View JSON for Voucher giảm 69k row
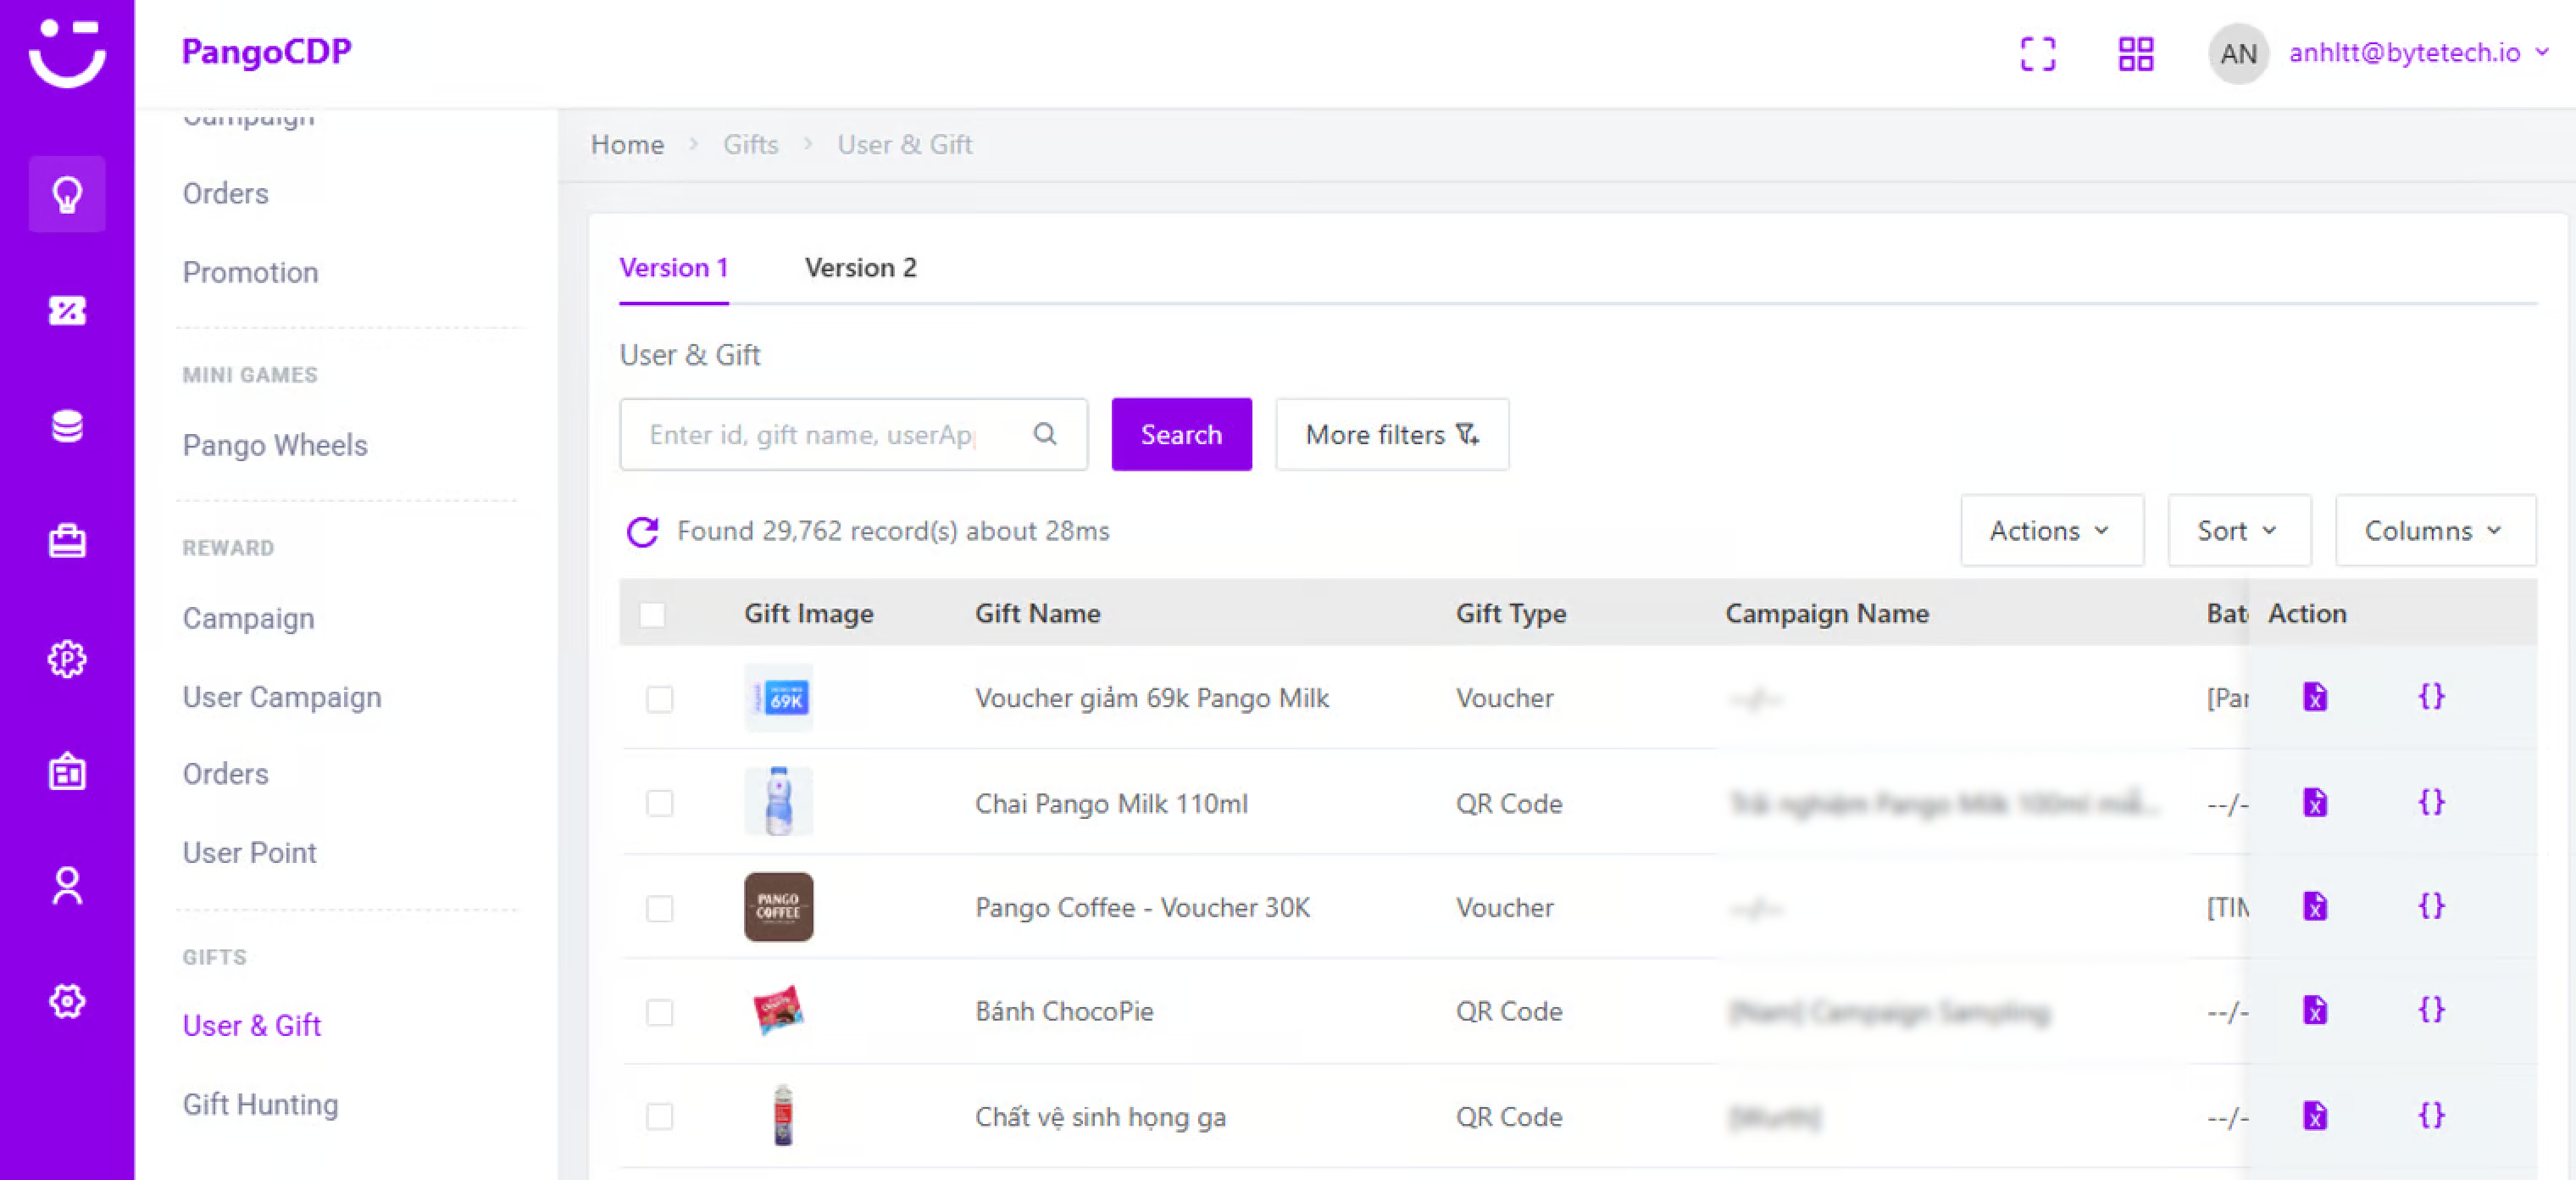Viewport: 2576px width, 1180px height. (x=2431, y=697)
